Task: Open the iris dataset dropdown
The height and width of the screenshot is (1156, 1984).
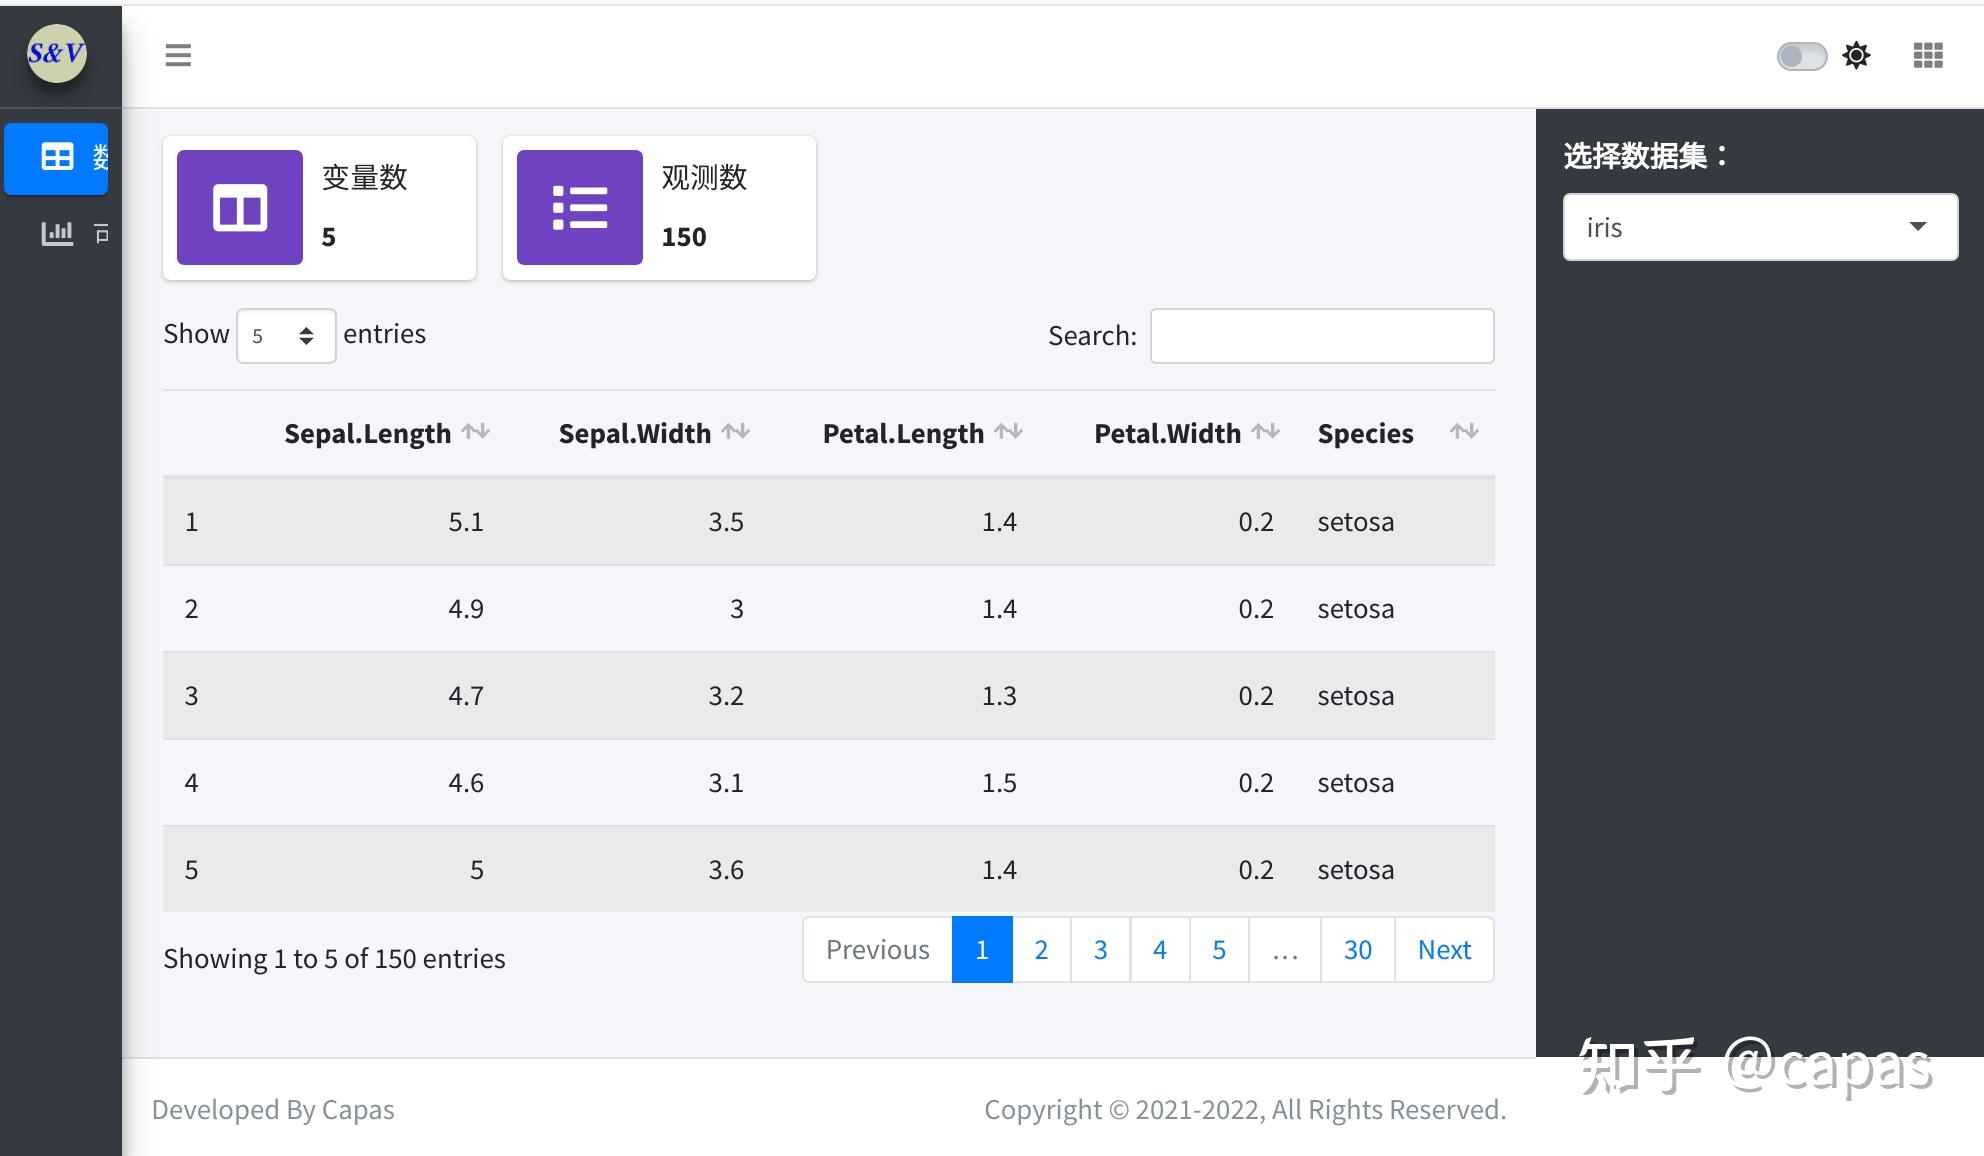Action: tap(1759, 227)
